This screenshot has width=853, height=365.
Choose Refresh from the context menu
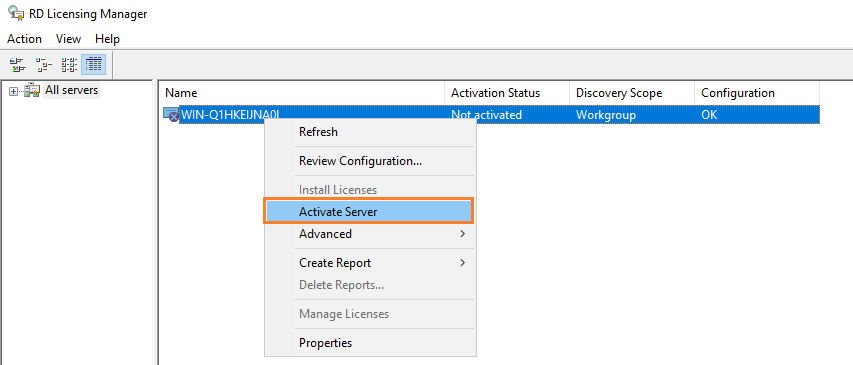(x=370, y=132)
